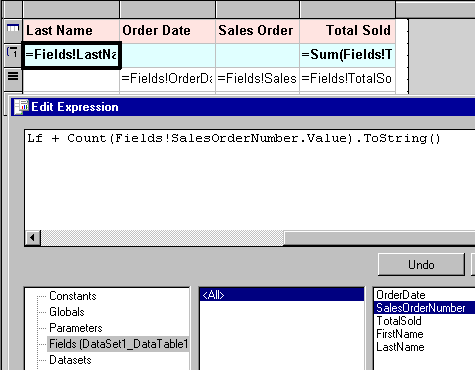Select the =Fields!TotalSo detail cell
The image size is (475, 370).
(348, 79)
